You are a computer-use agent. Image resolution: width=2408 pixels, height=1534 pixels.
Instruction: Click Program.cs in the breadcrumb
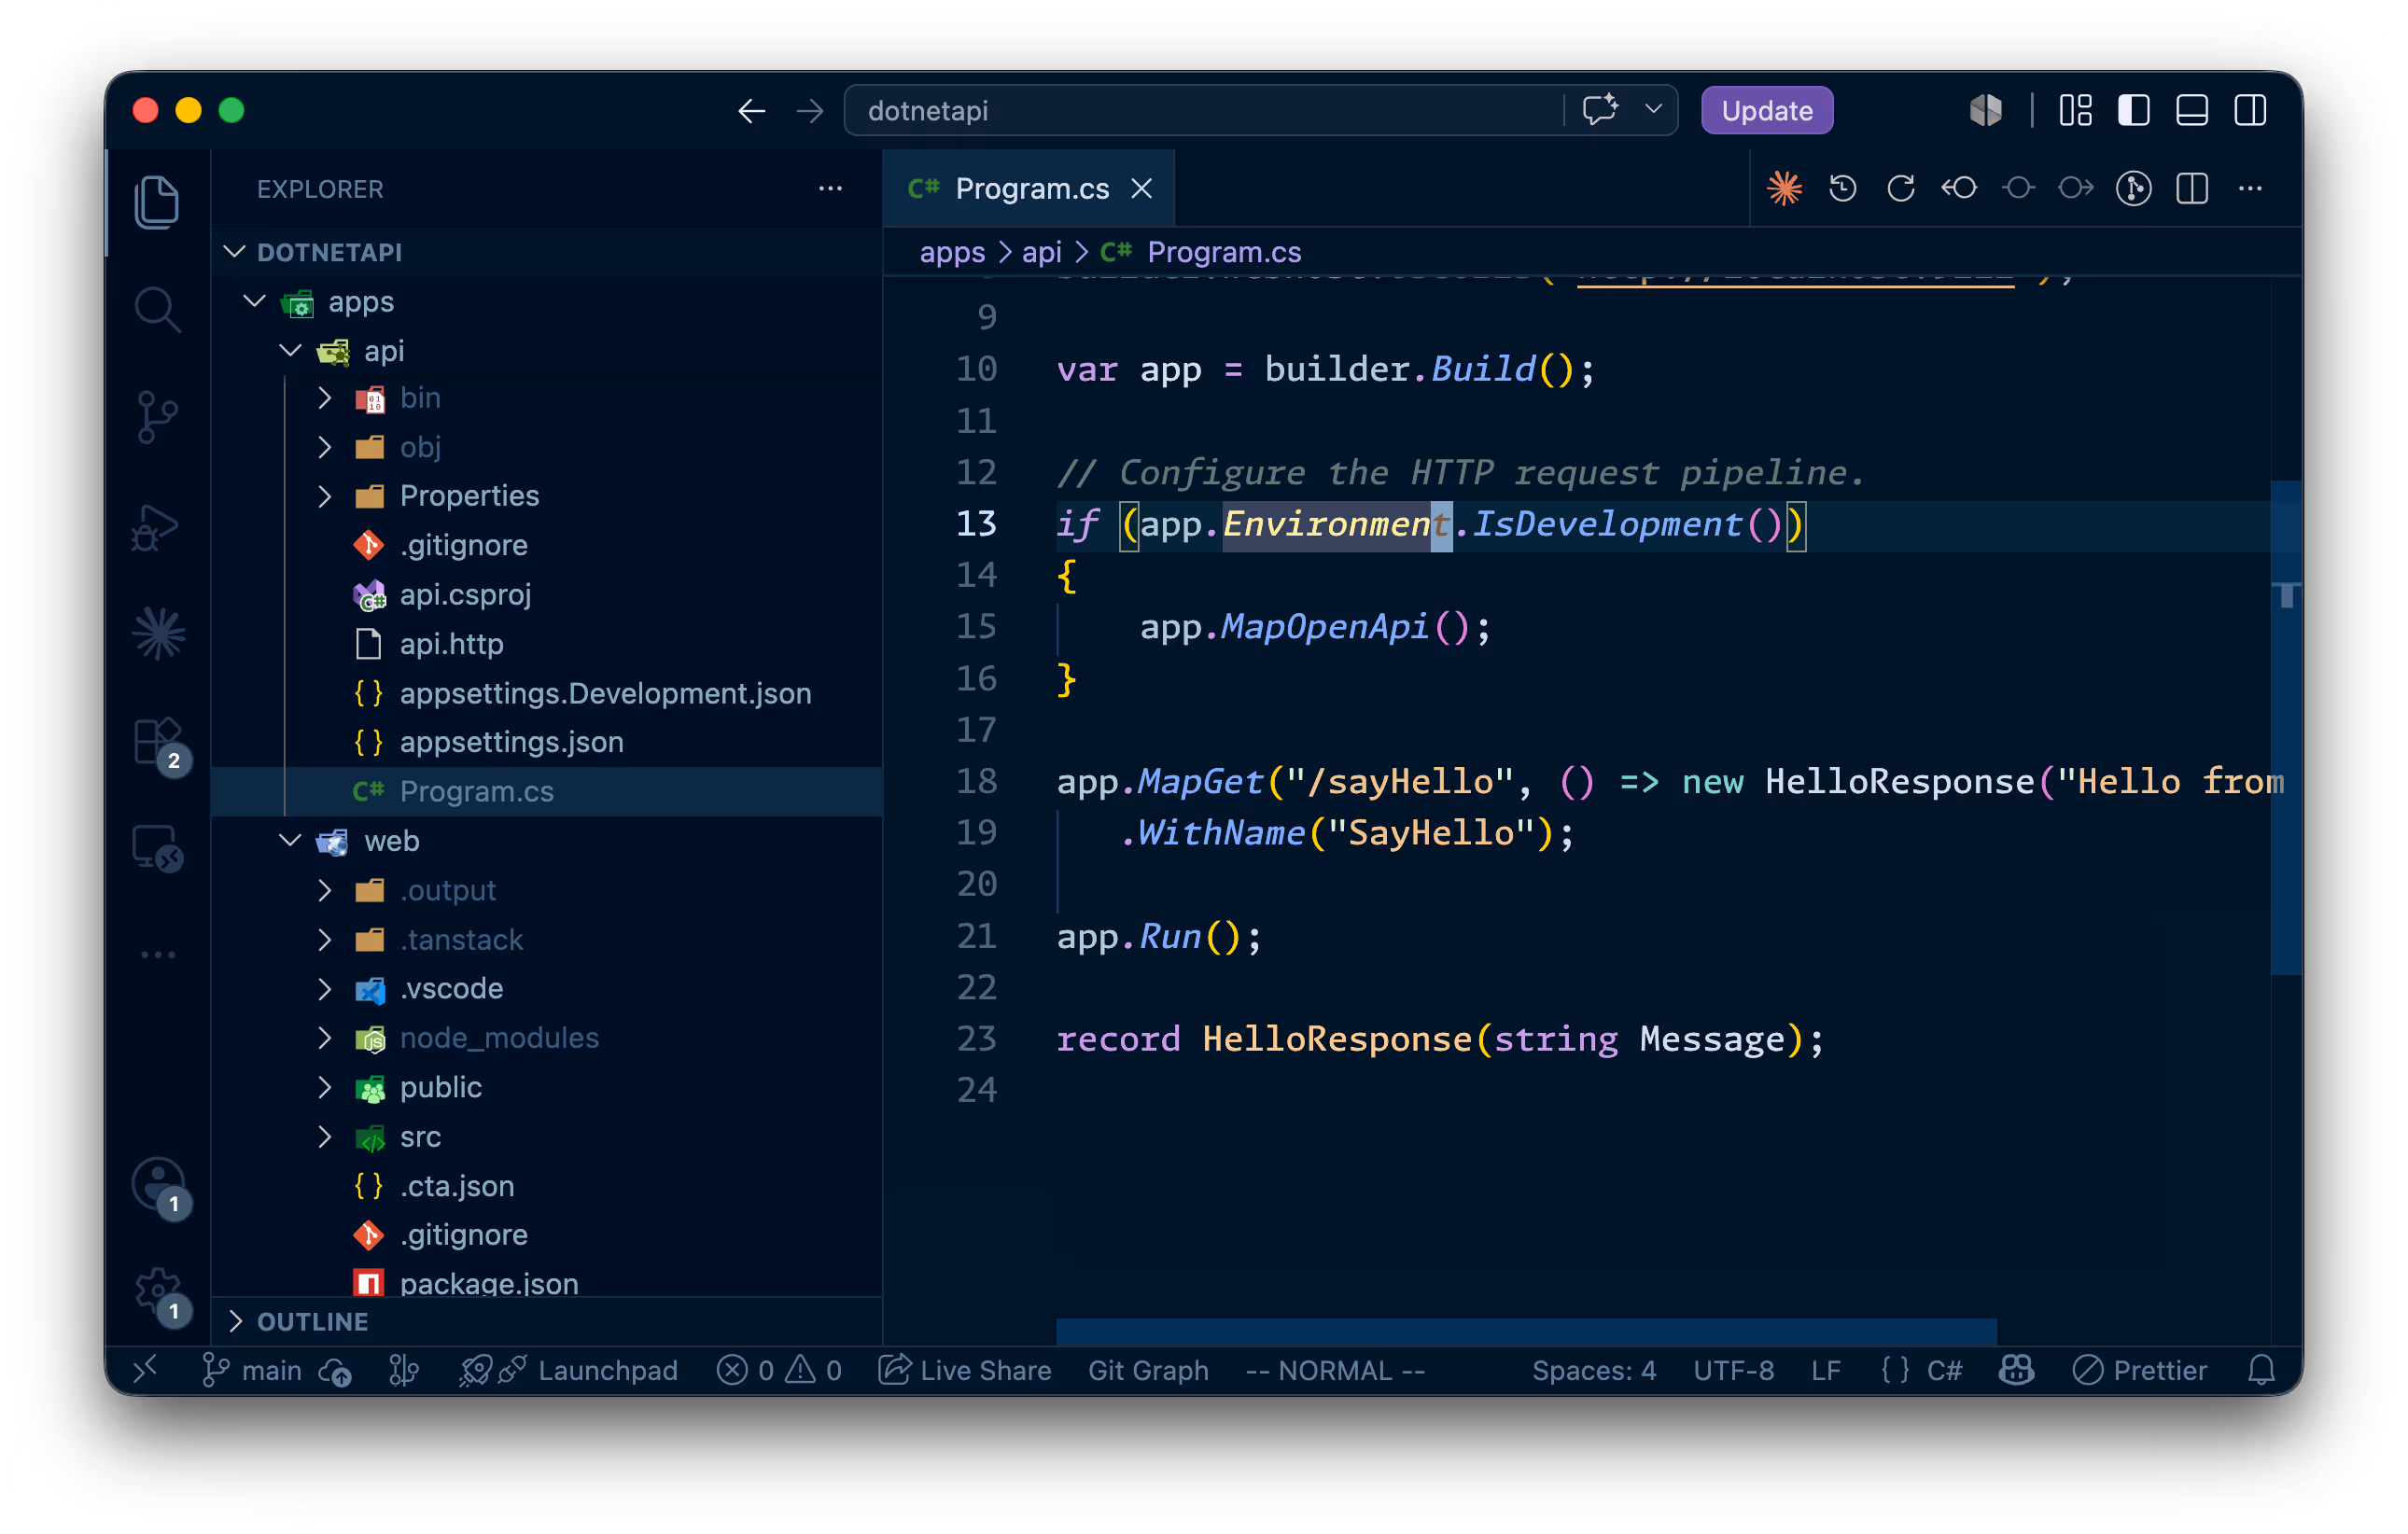click(x=1224, y=252)
